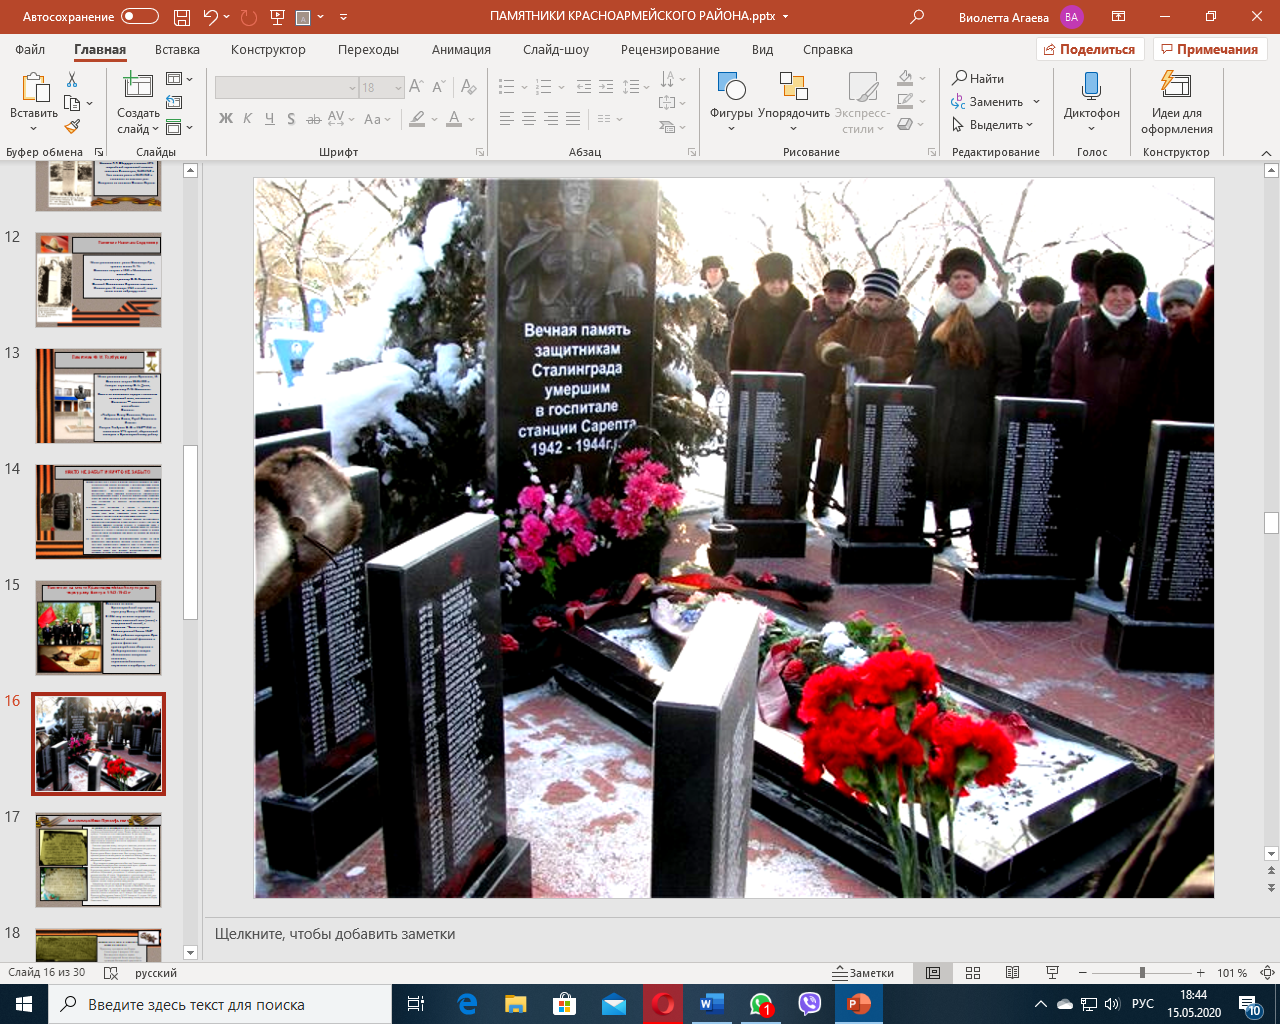Viewport: 1280px width, 1024px height.
Task: Click the Save icon in title bar
Action: tap(181, 17)
